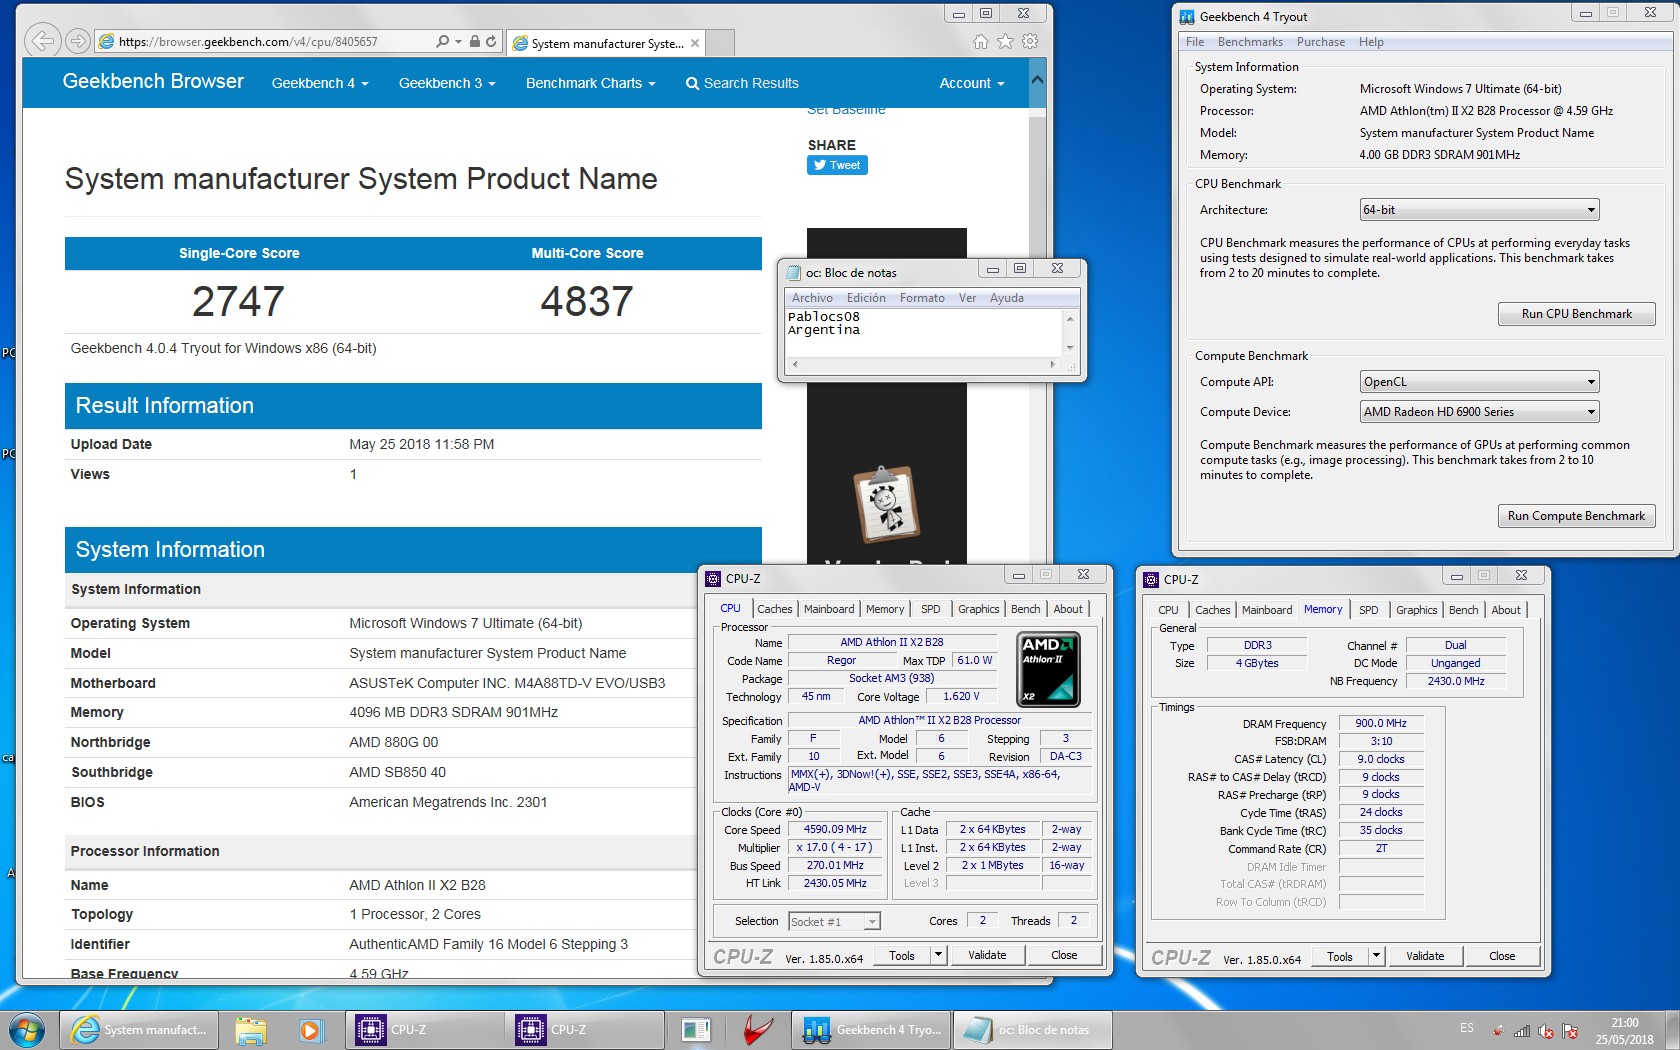Open the Architecture 64-bit combo box

[x=1479, y=210]
